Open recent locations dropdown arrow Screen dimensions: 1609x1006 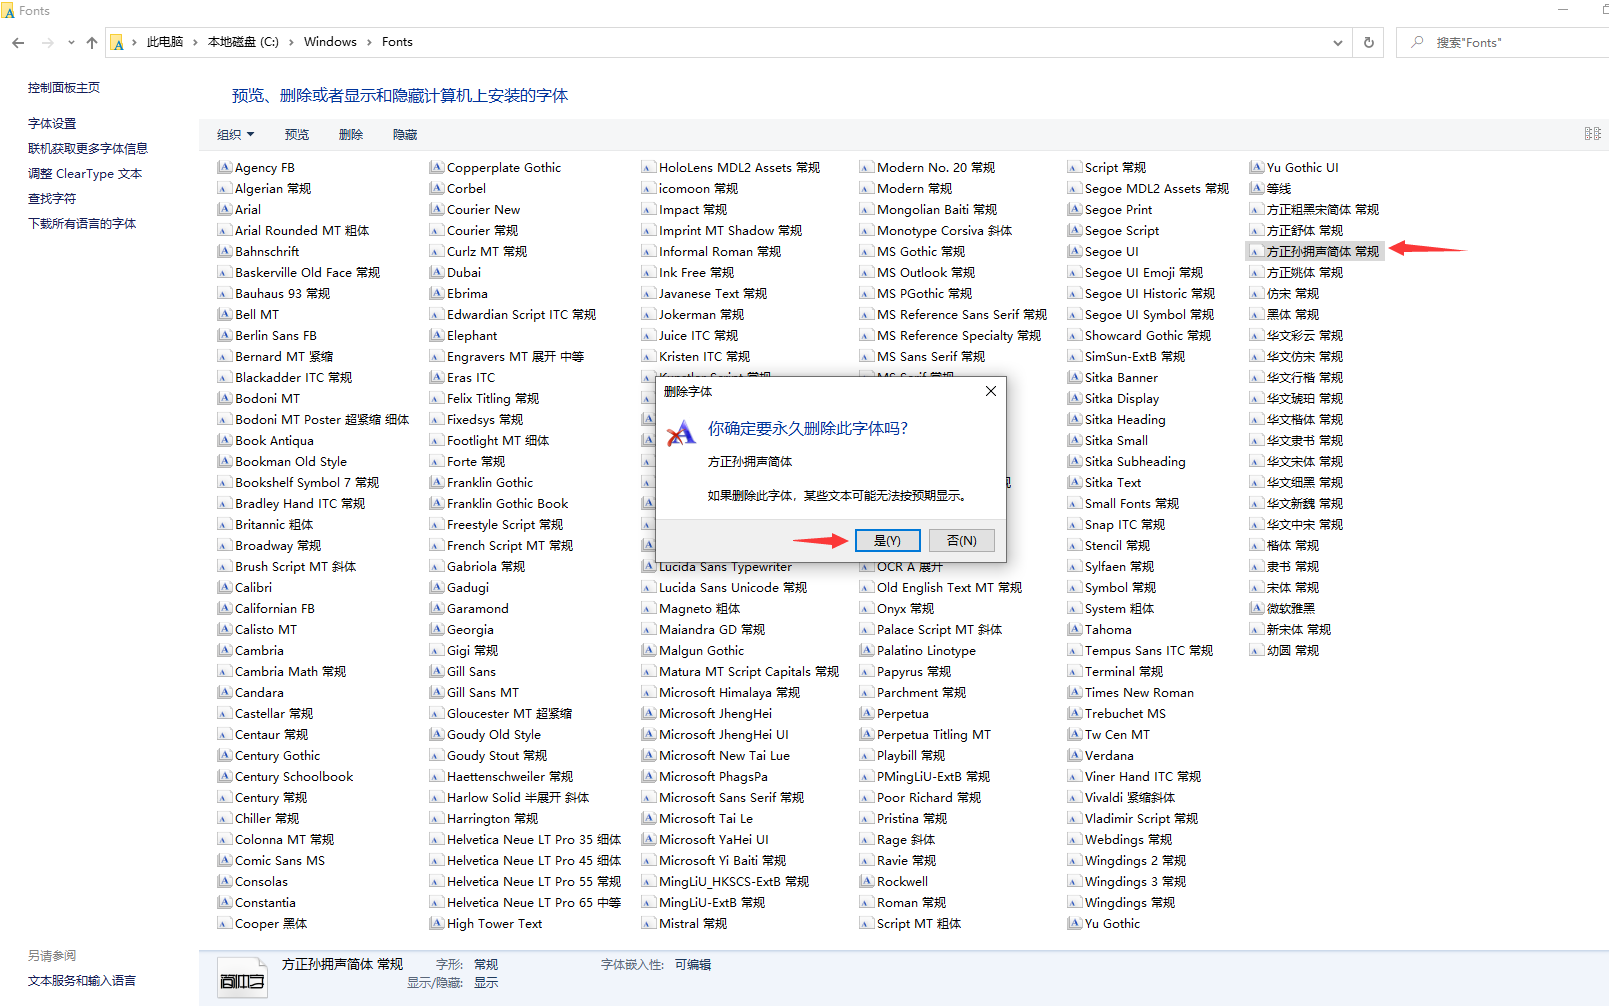coord(71,43)
